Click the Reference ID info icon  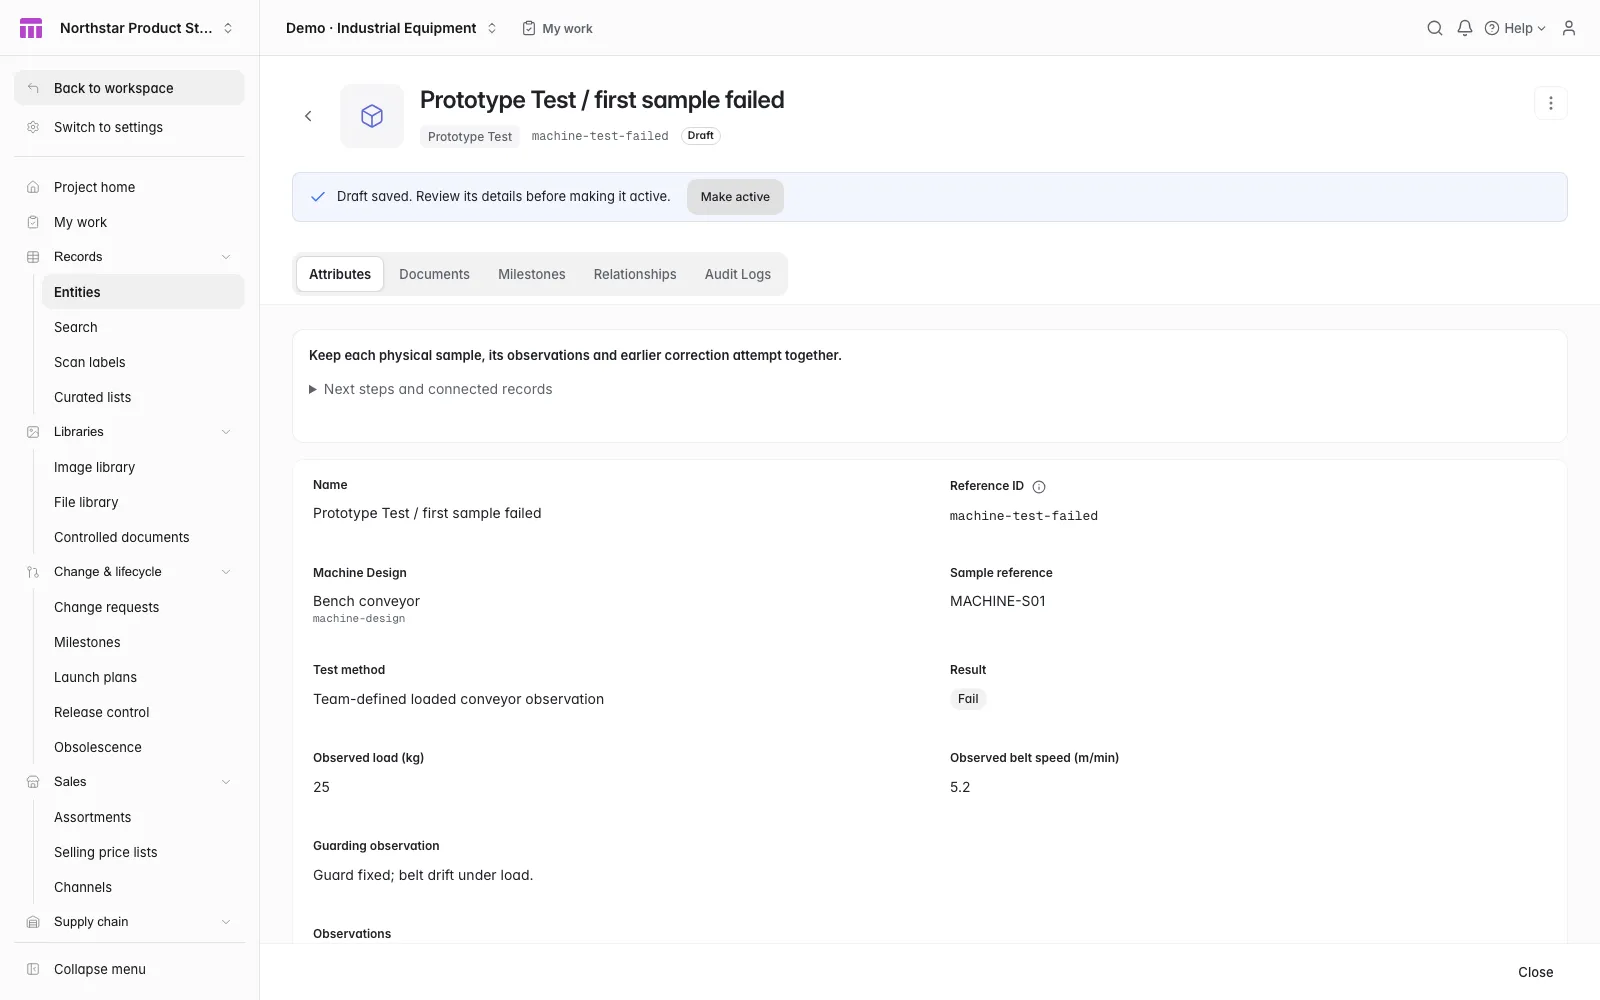(1038, 487)
